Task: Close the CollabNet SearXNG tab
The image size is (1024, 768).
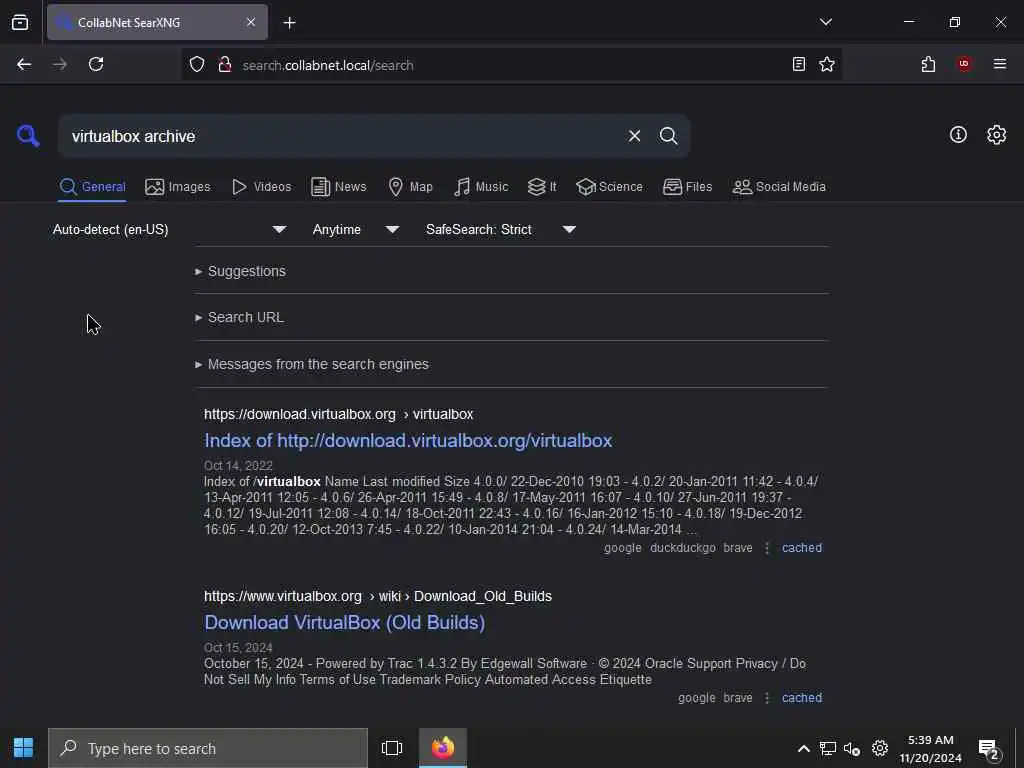Action: pos(251,22)
